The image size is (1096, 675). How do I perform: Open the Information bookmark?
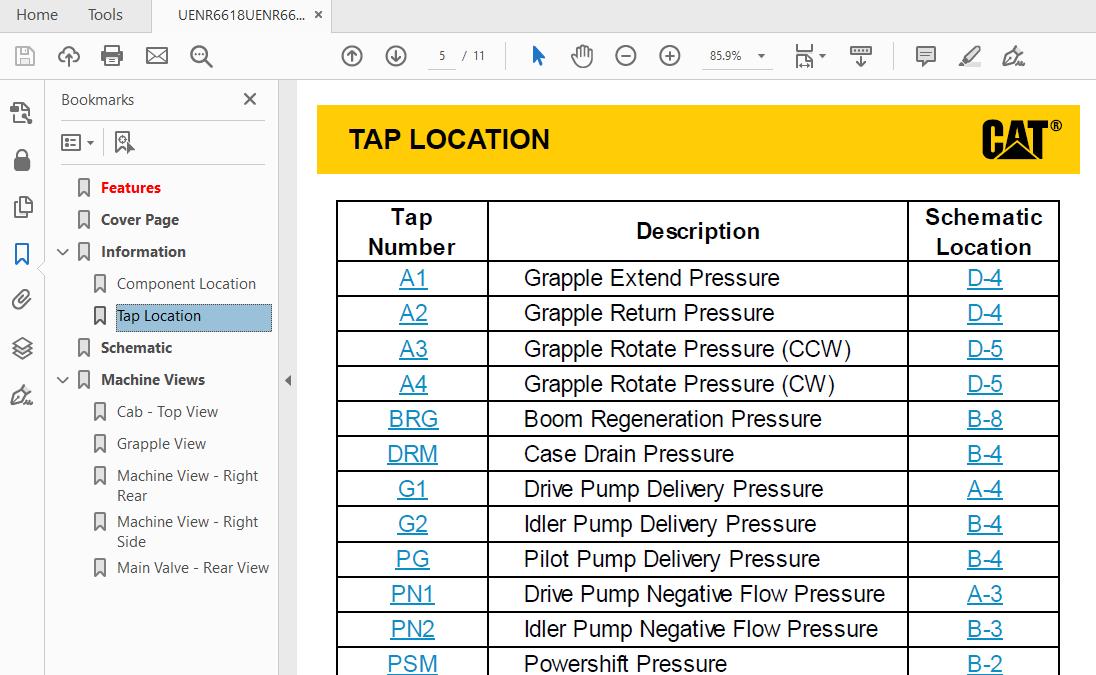(x=143, y=252)
